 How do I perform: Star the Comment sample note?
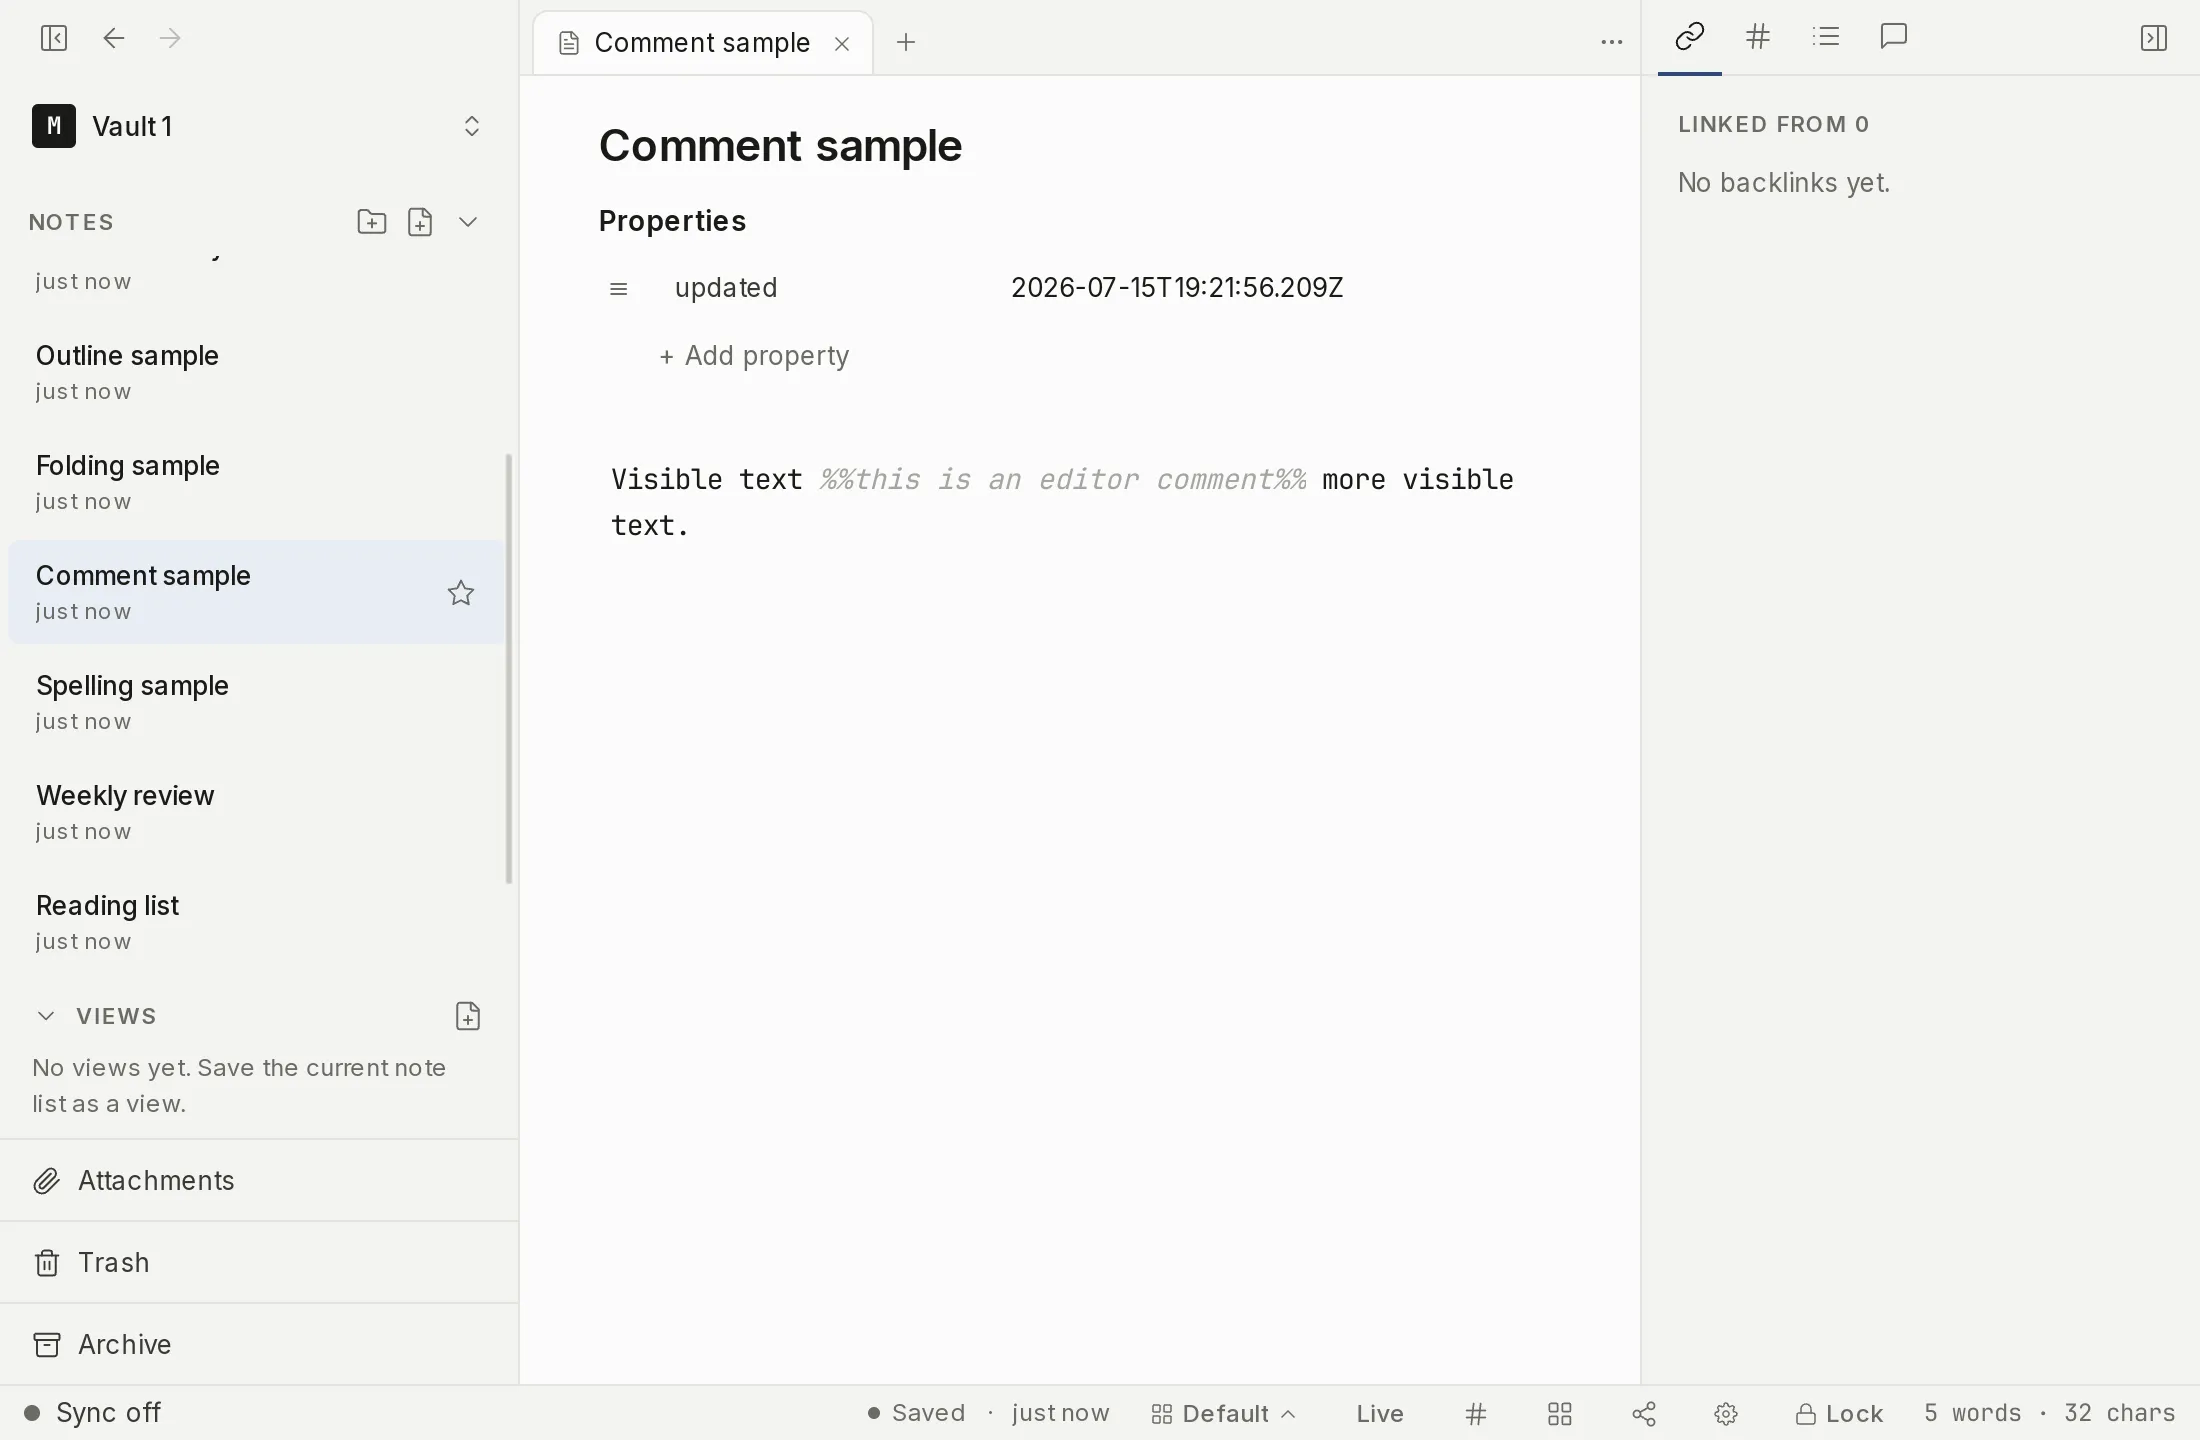460,592
